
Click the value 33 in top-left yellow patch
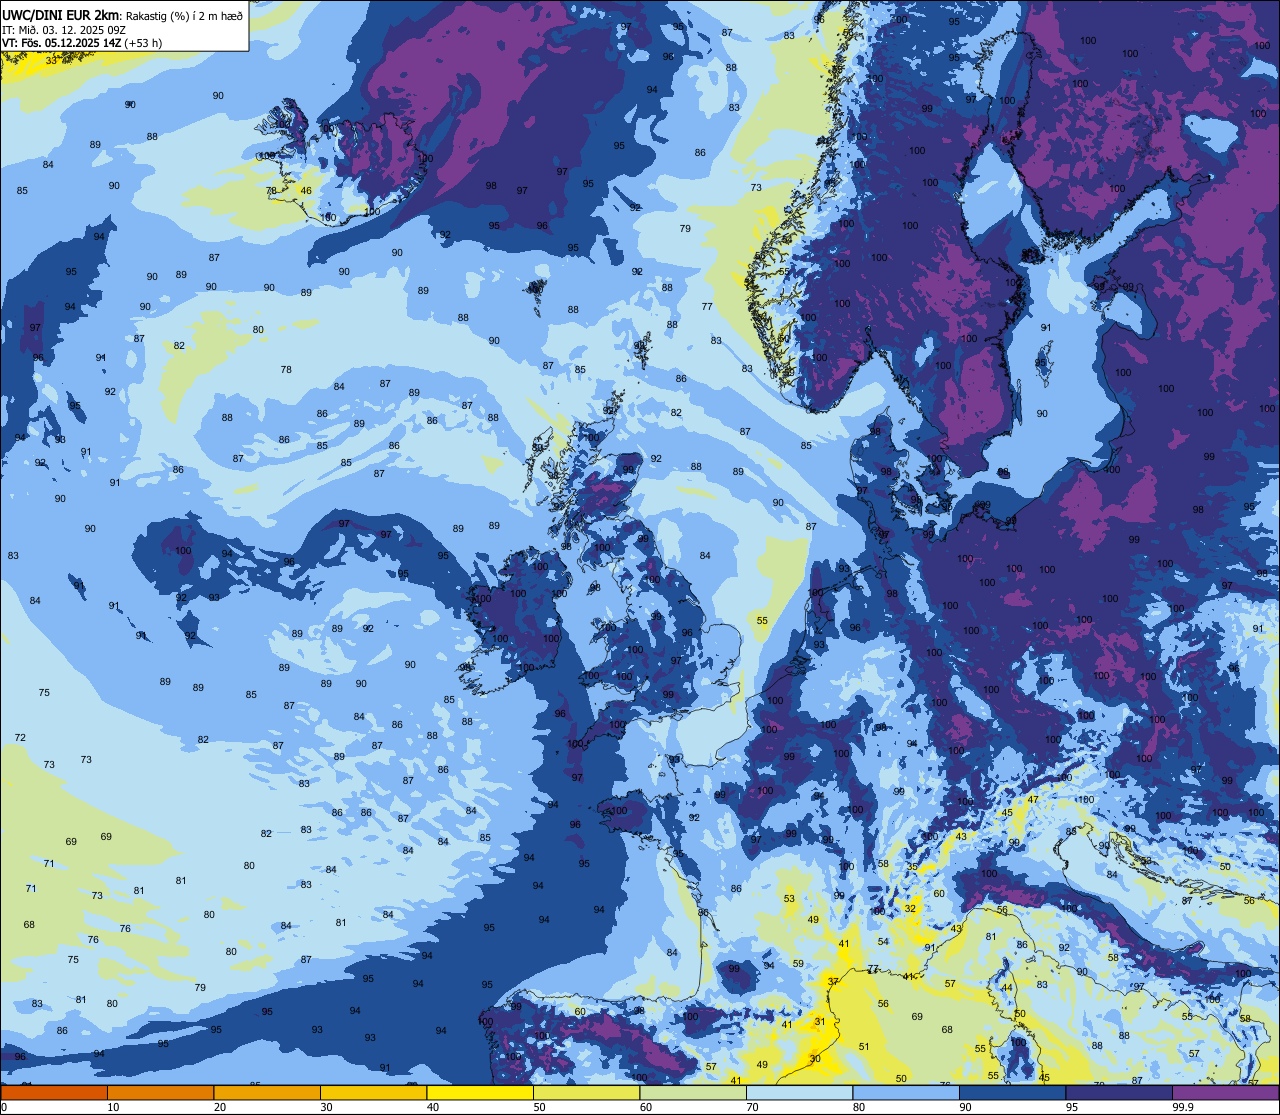tap(51, 60)
